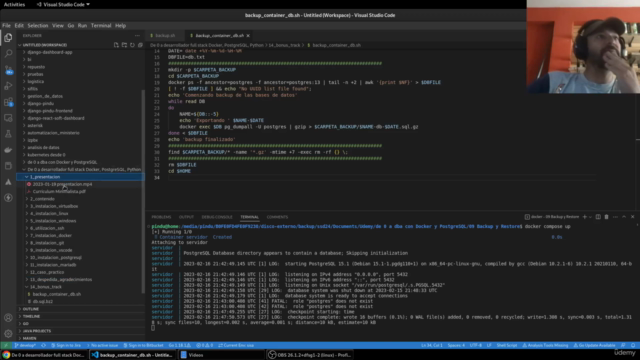Open the Run and Debug view

(8, 86)
